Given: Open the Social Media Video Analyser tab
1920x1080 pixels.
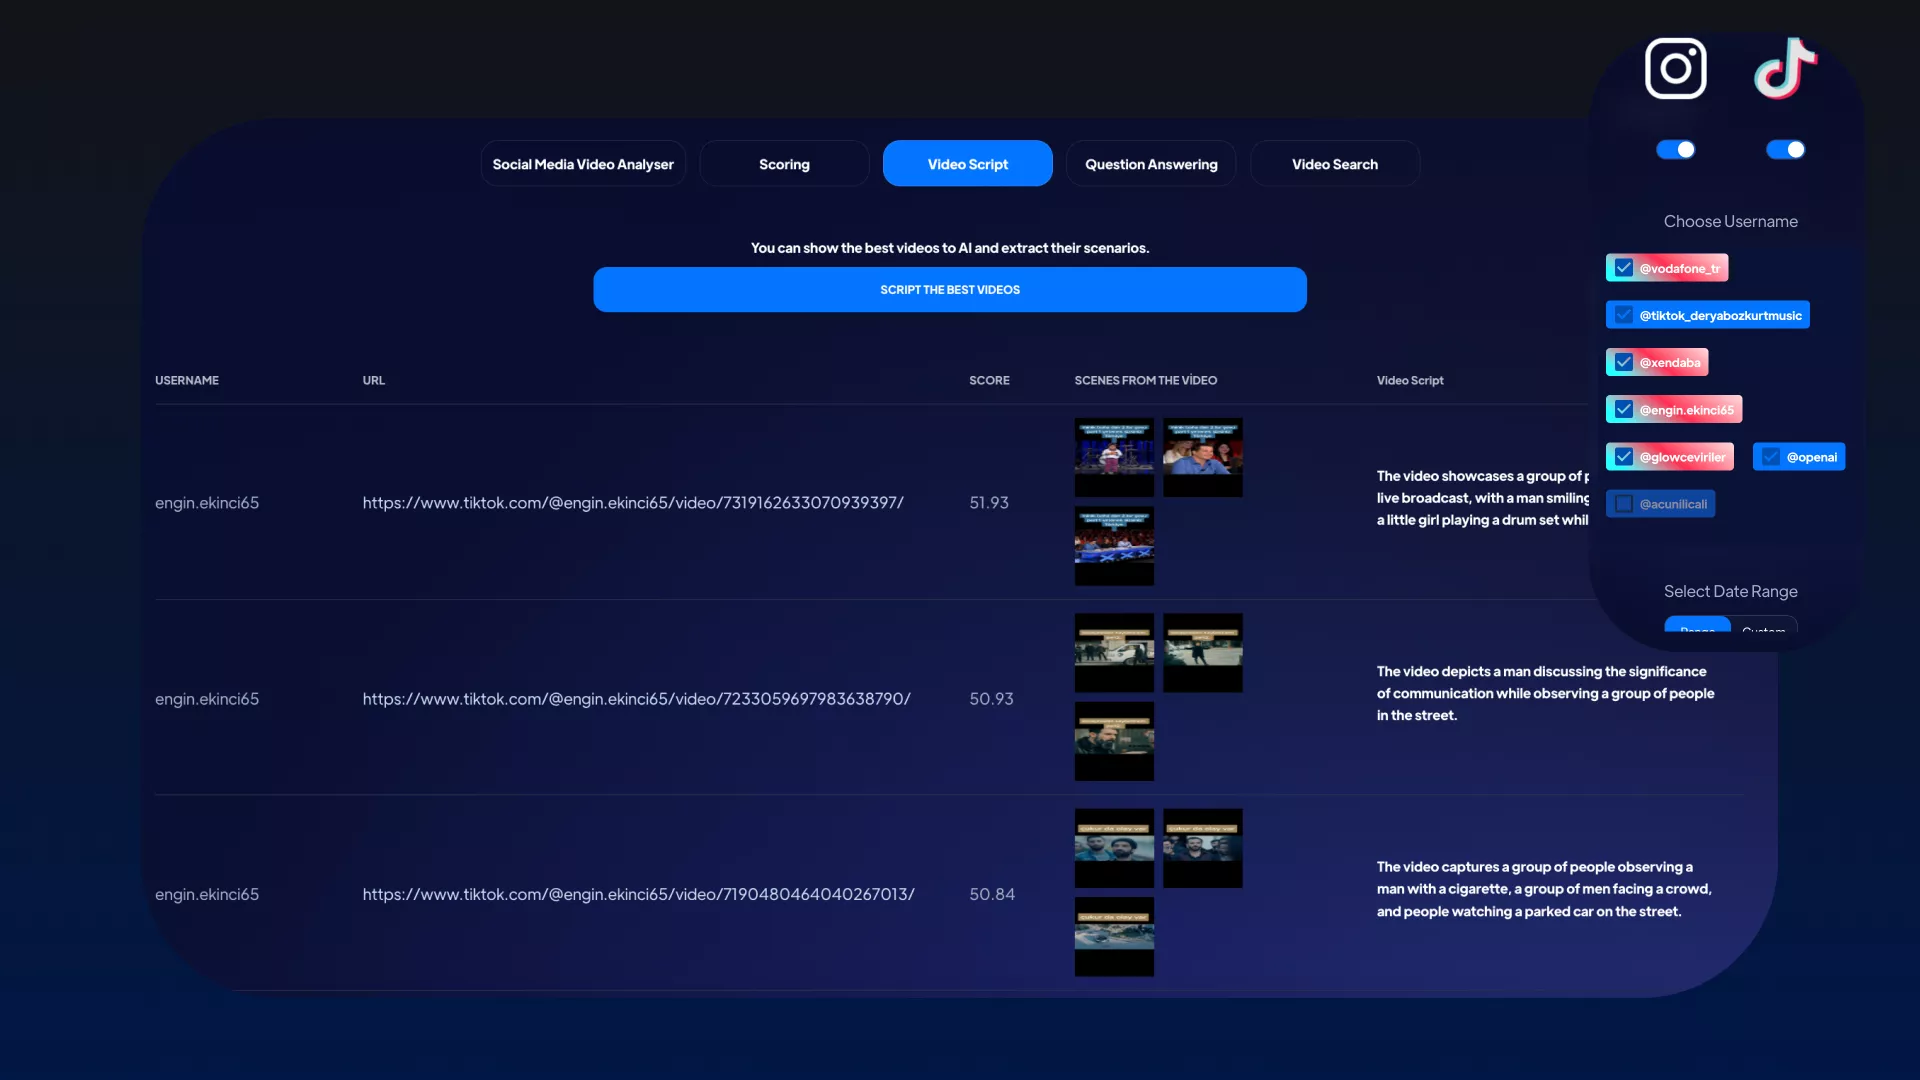Looking at the screenshot, I should pos(583,164).
